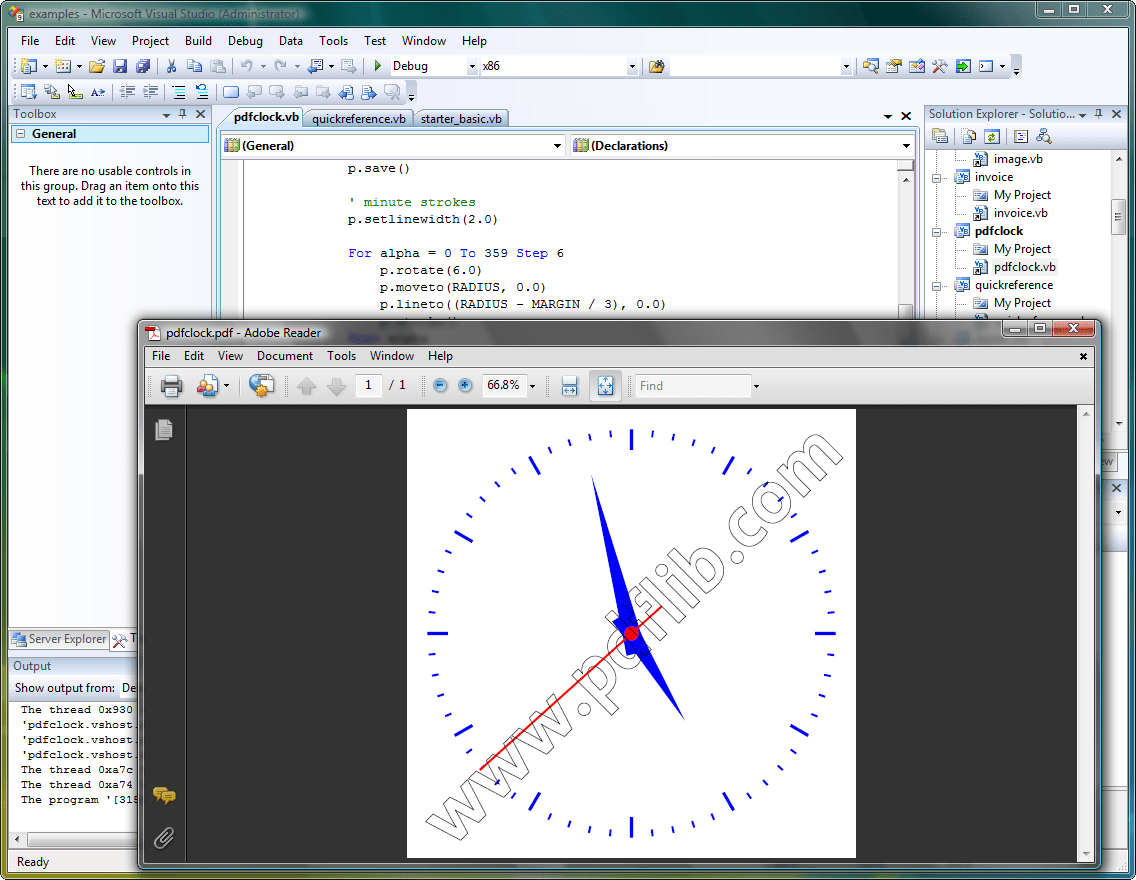The image size is (1136, 880).
Task: Click the page number input field
Action: tap(371, 385)
